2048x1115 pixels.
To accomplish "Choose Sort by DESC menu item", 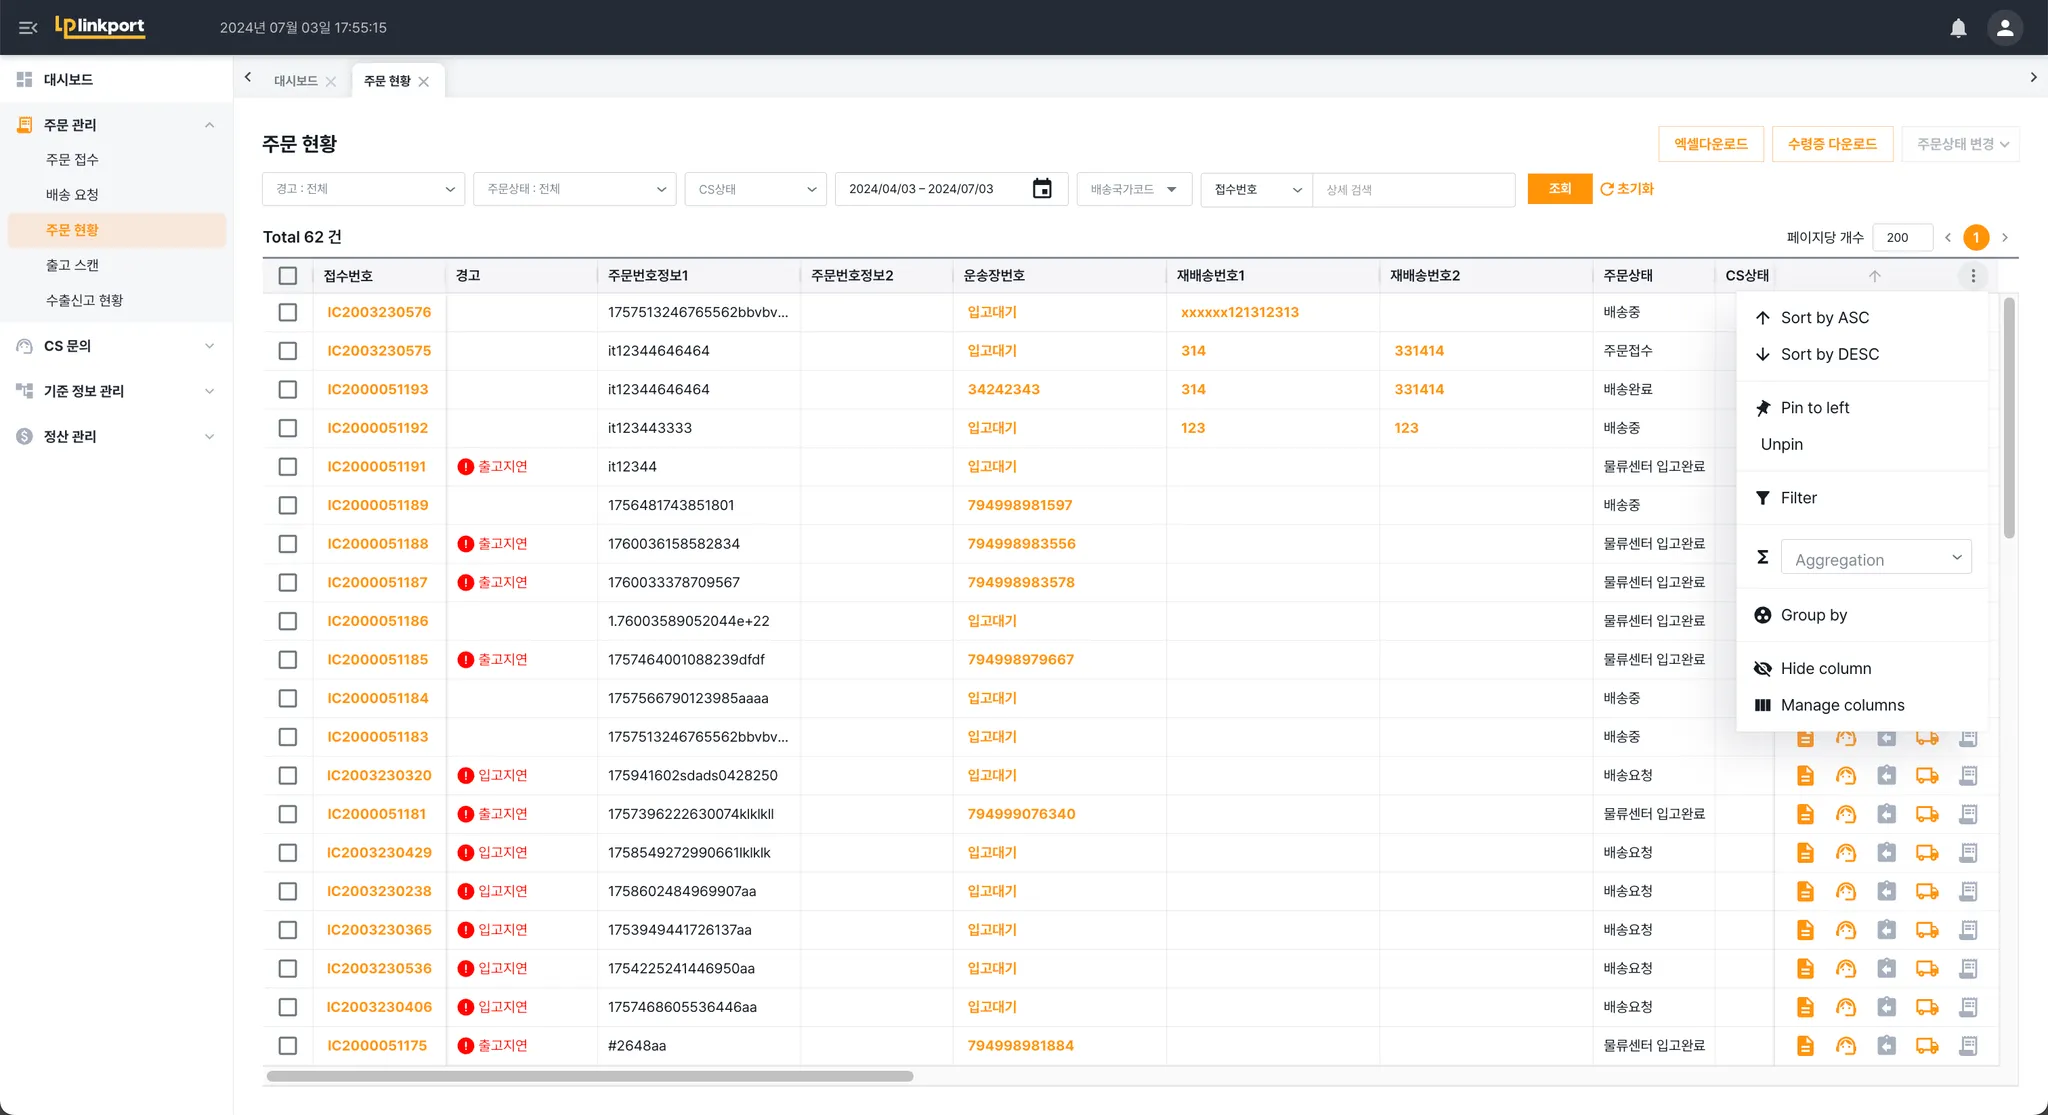I will tap(1829, 354).
